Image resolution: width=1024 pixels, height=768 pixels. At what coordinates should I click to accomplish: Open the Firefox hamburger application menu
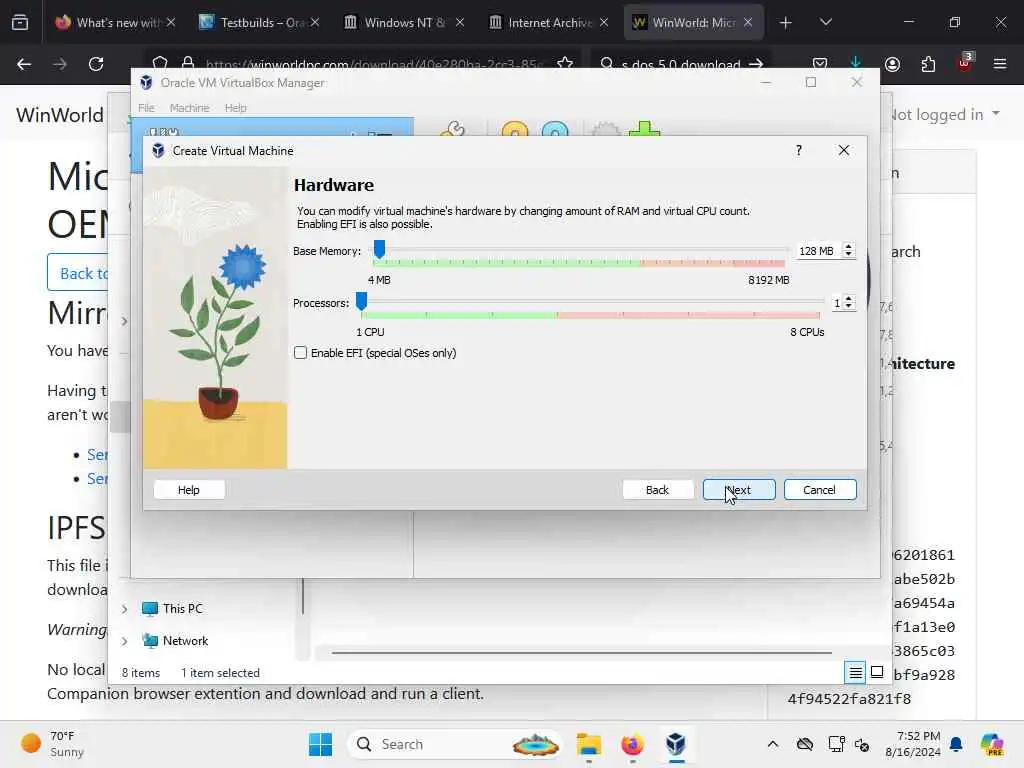tap(1000, 64)
